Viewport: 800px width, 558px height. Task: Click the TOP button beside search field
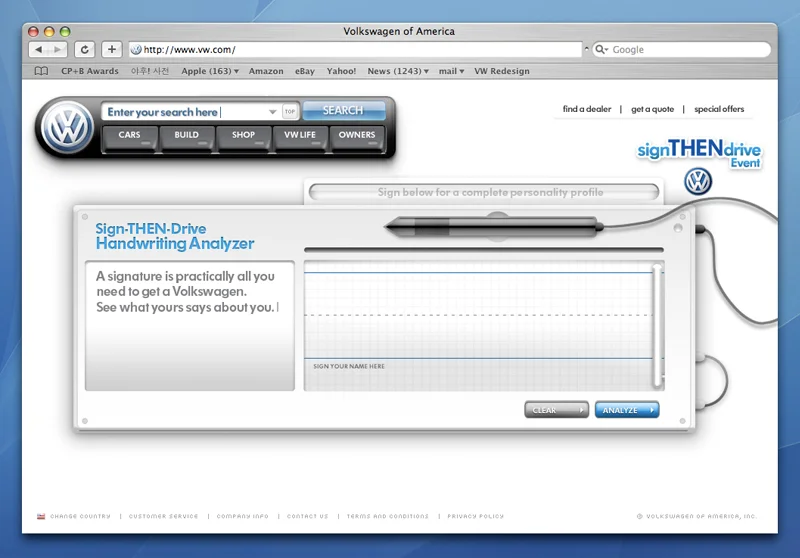(290, 111)
